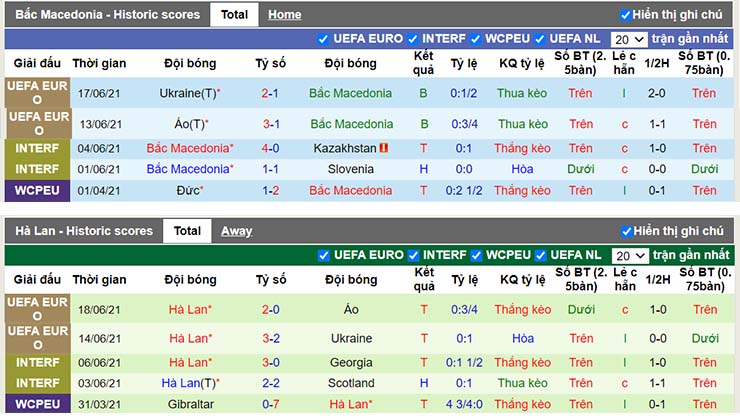Uncheck Hiển thị ghi chú in Bắc Macedonia header
This screenshot has width=740, height=420.
click(x=625, y=15)
